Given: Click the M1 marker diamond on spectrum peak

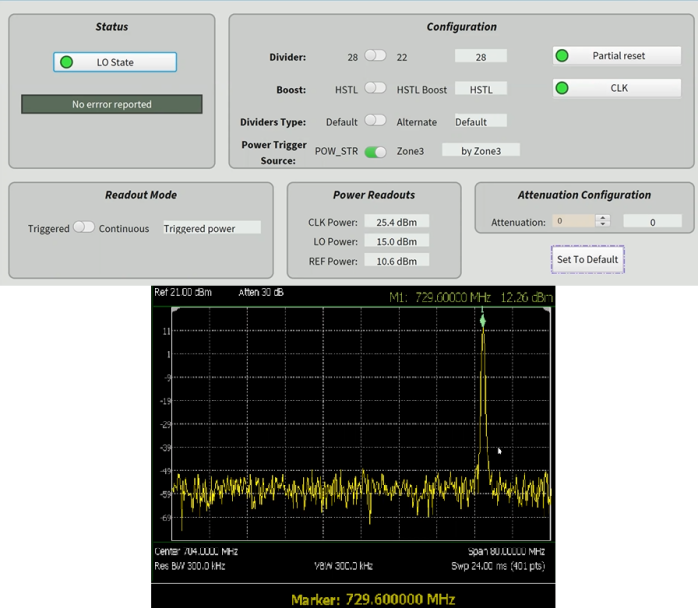Looking at the screenshot, I should (x=482, y=320).
